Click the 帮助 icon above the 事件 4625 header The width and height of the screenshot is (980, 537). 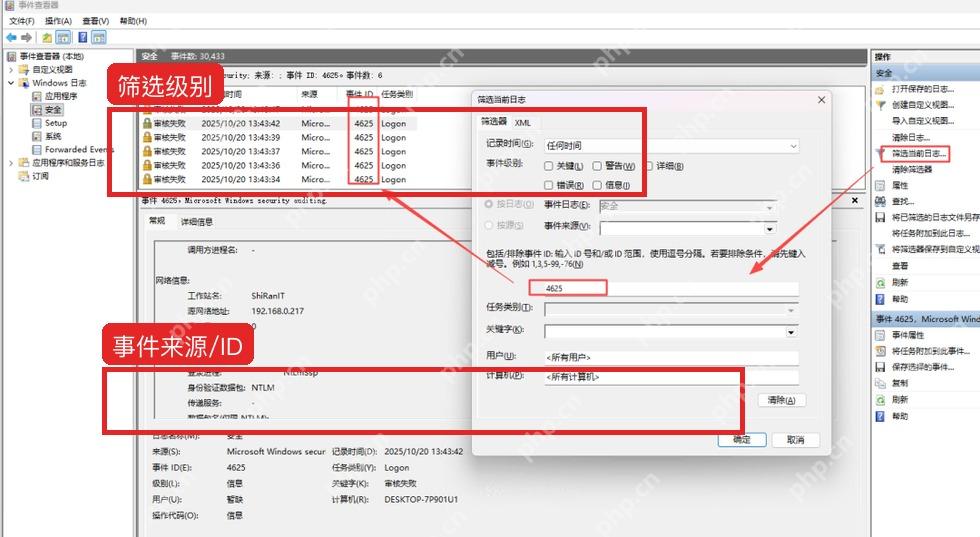(880, 299)
